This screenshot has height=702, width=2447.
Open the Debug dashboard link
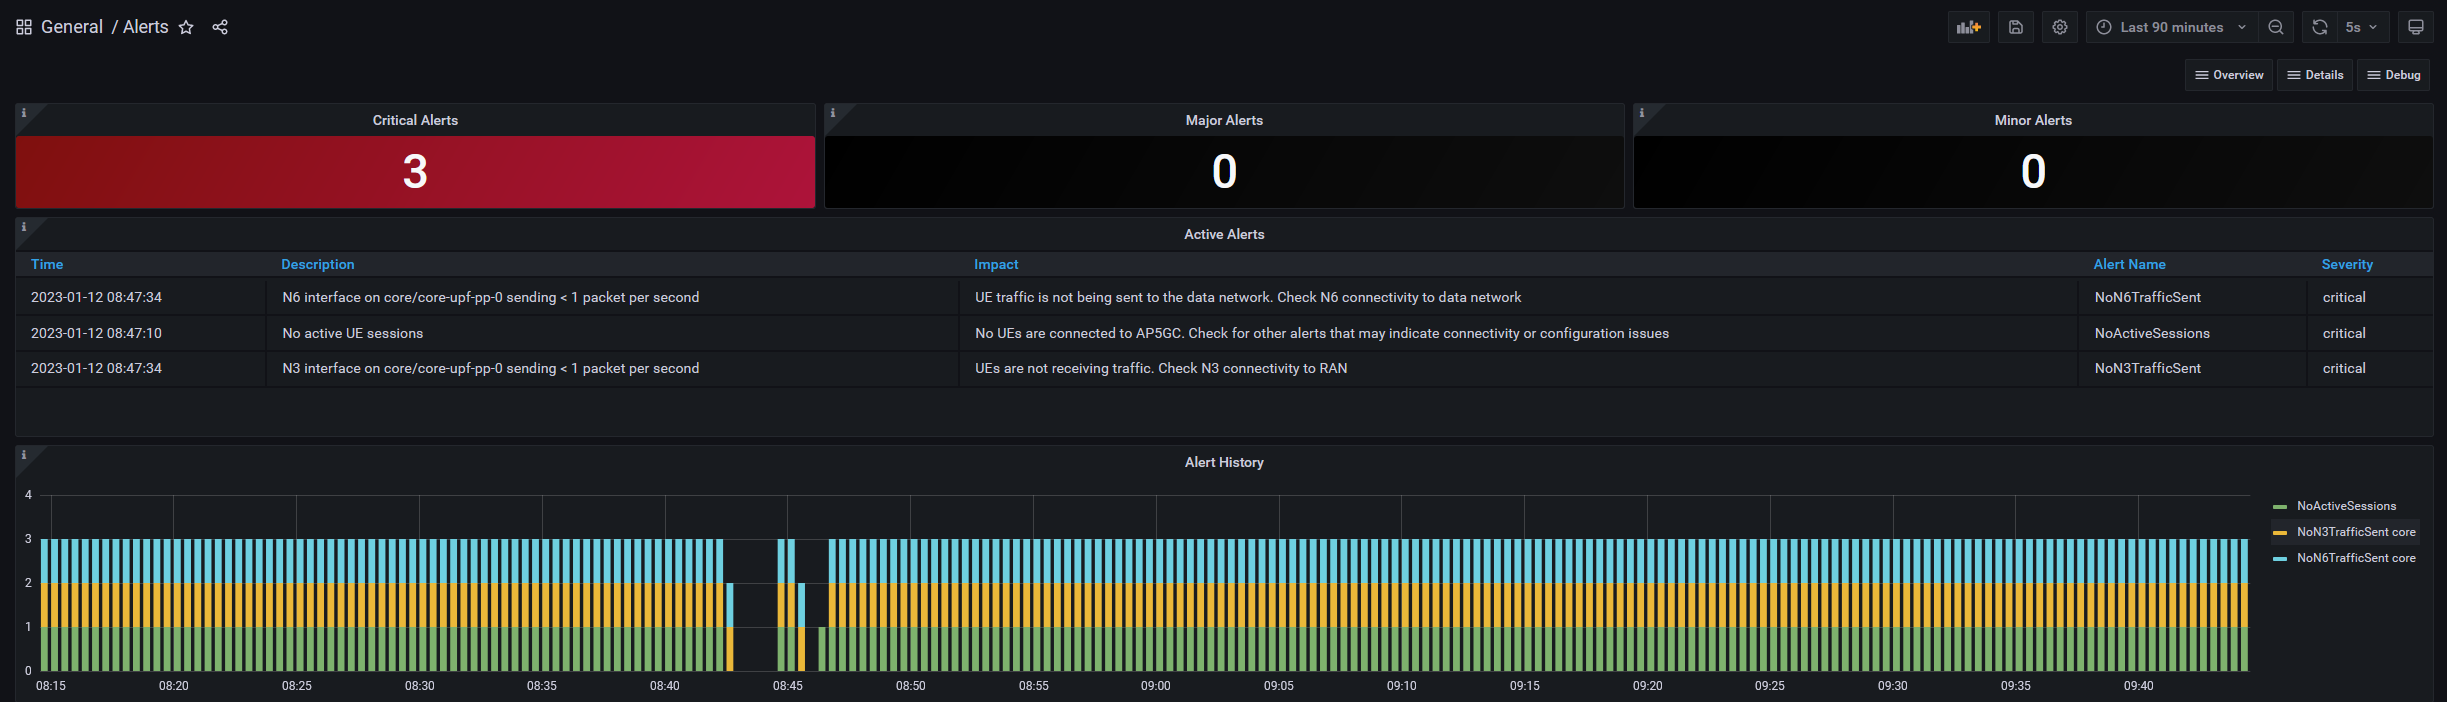[2394, 75]
